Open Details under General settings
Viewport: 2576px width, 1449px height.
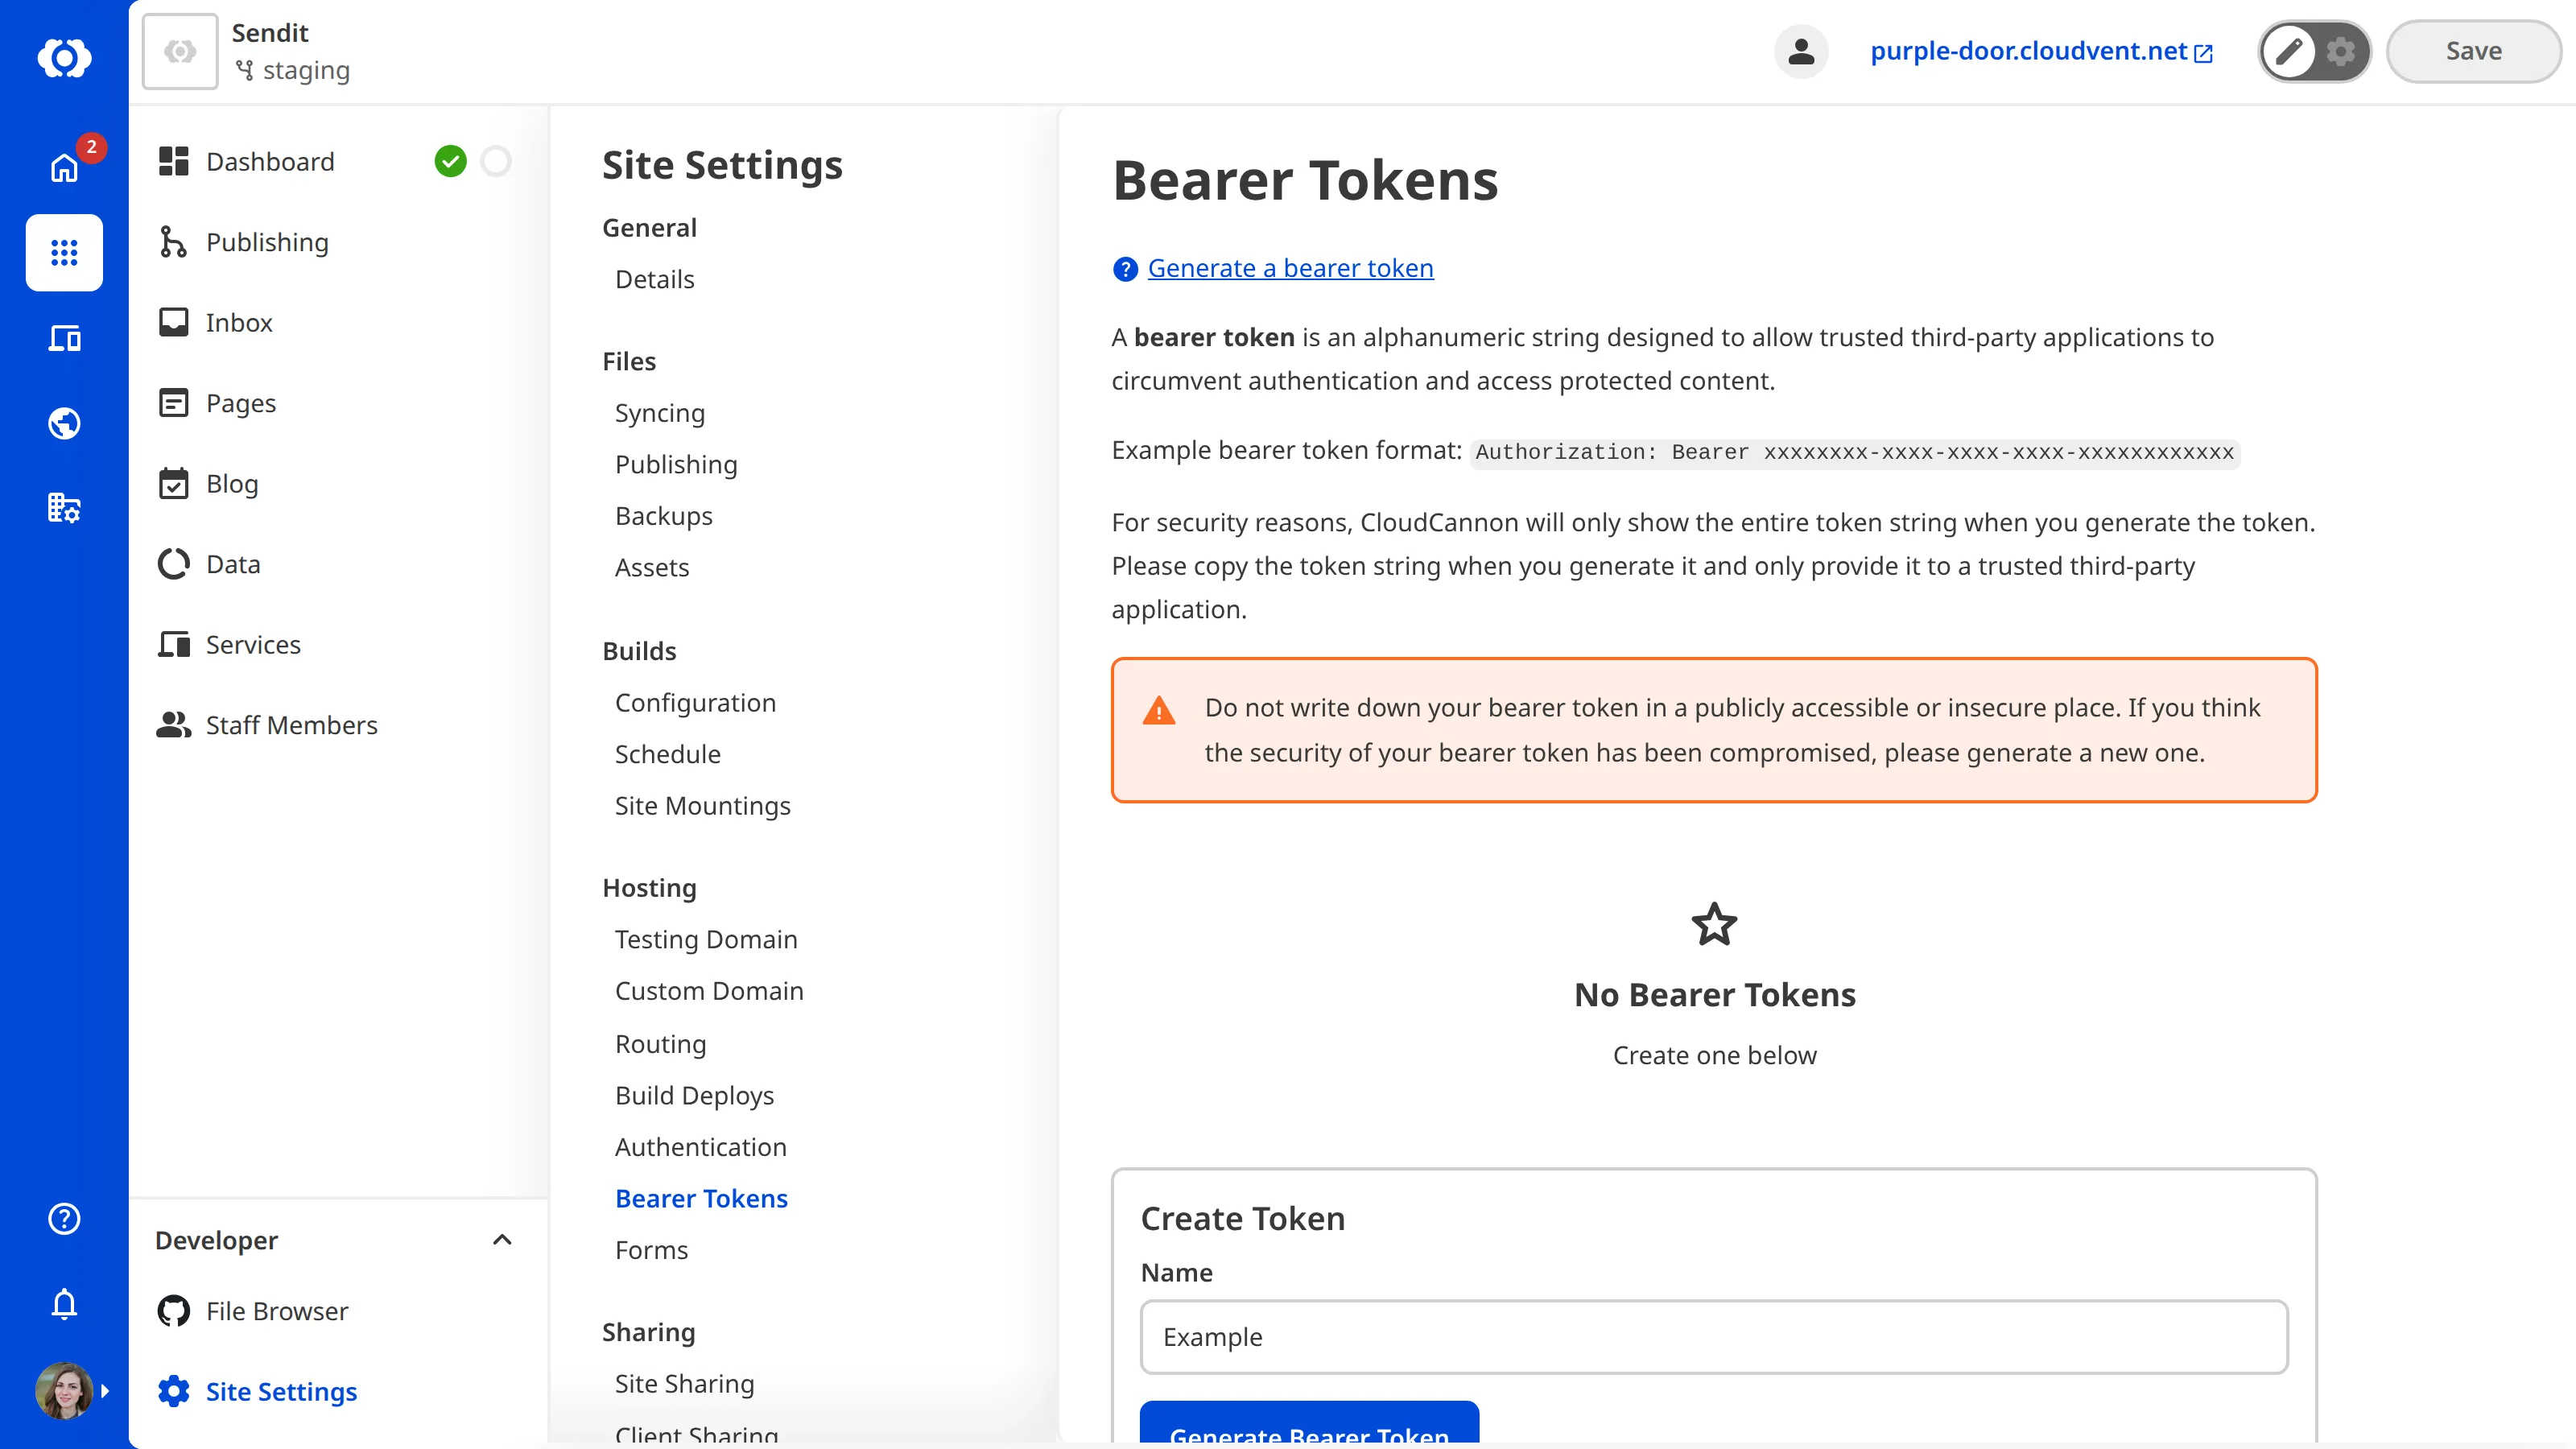pyautogui.click(x=654, y=279)
